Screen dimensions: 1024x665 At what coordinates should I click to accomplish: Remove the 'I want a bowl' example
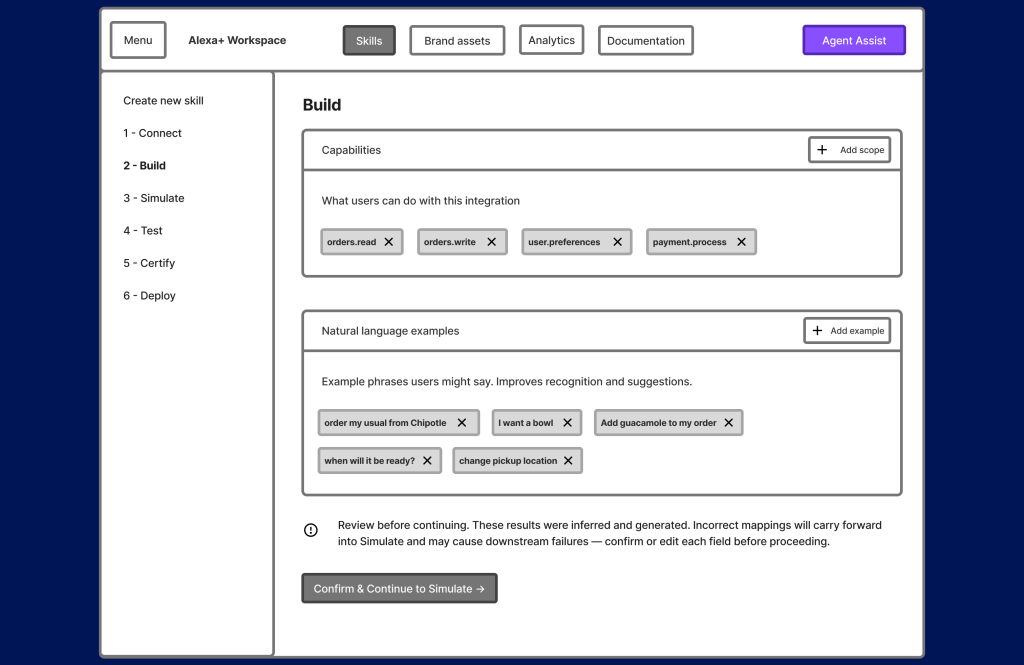pyautogui.click(x=567, y=423)
